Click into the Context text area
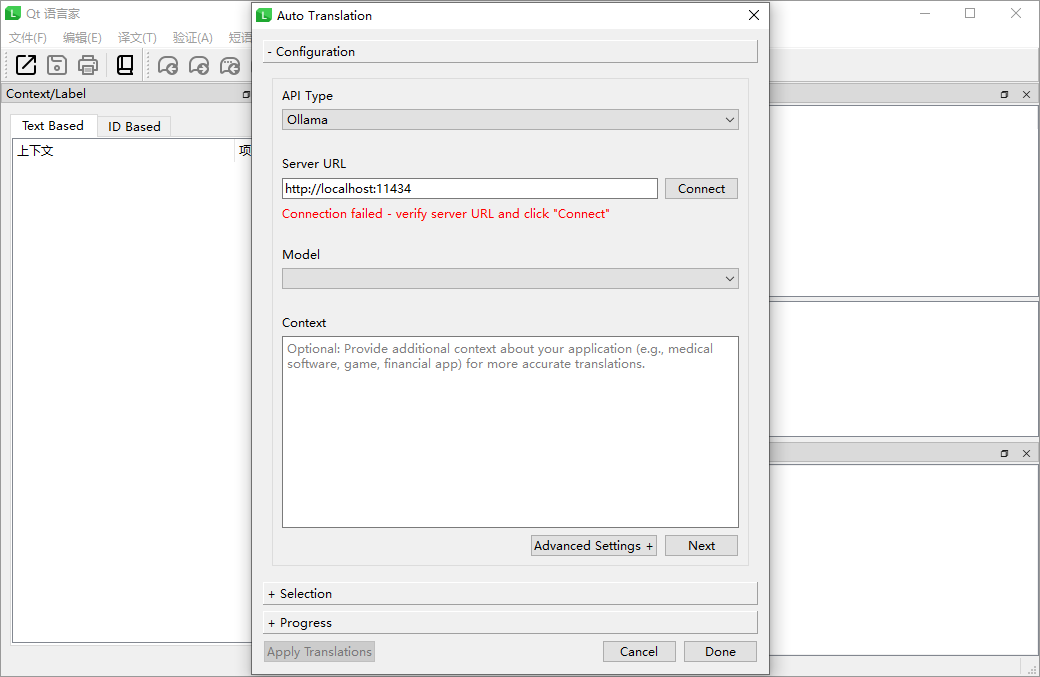 (x=510, y=432)
